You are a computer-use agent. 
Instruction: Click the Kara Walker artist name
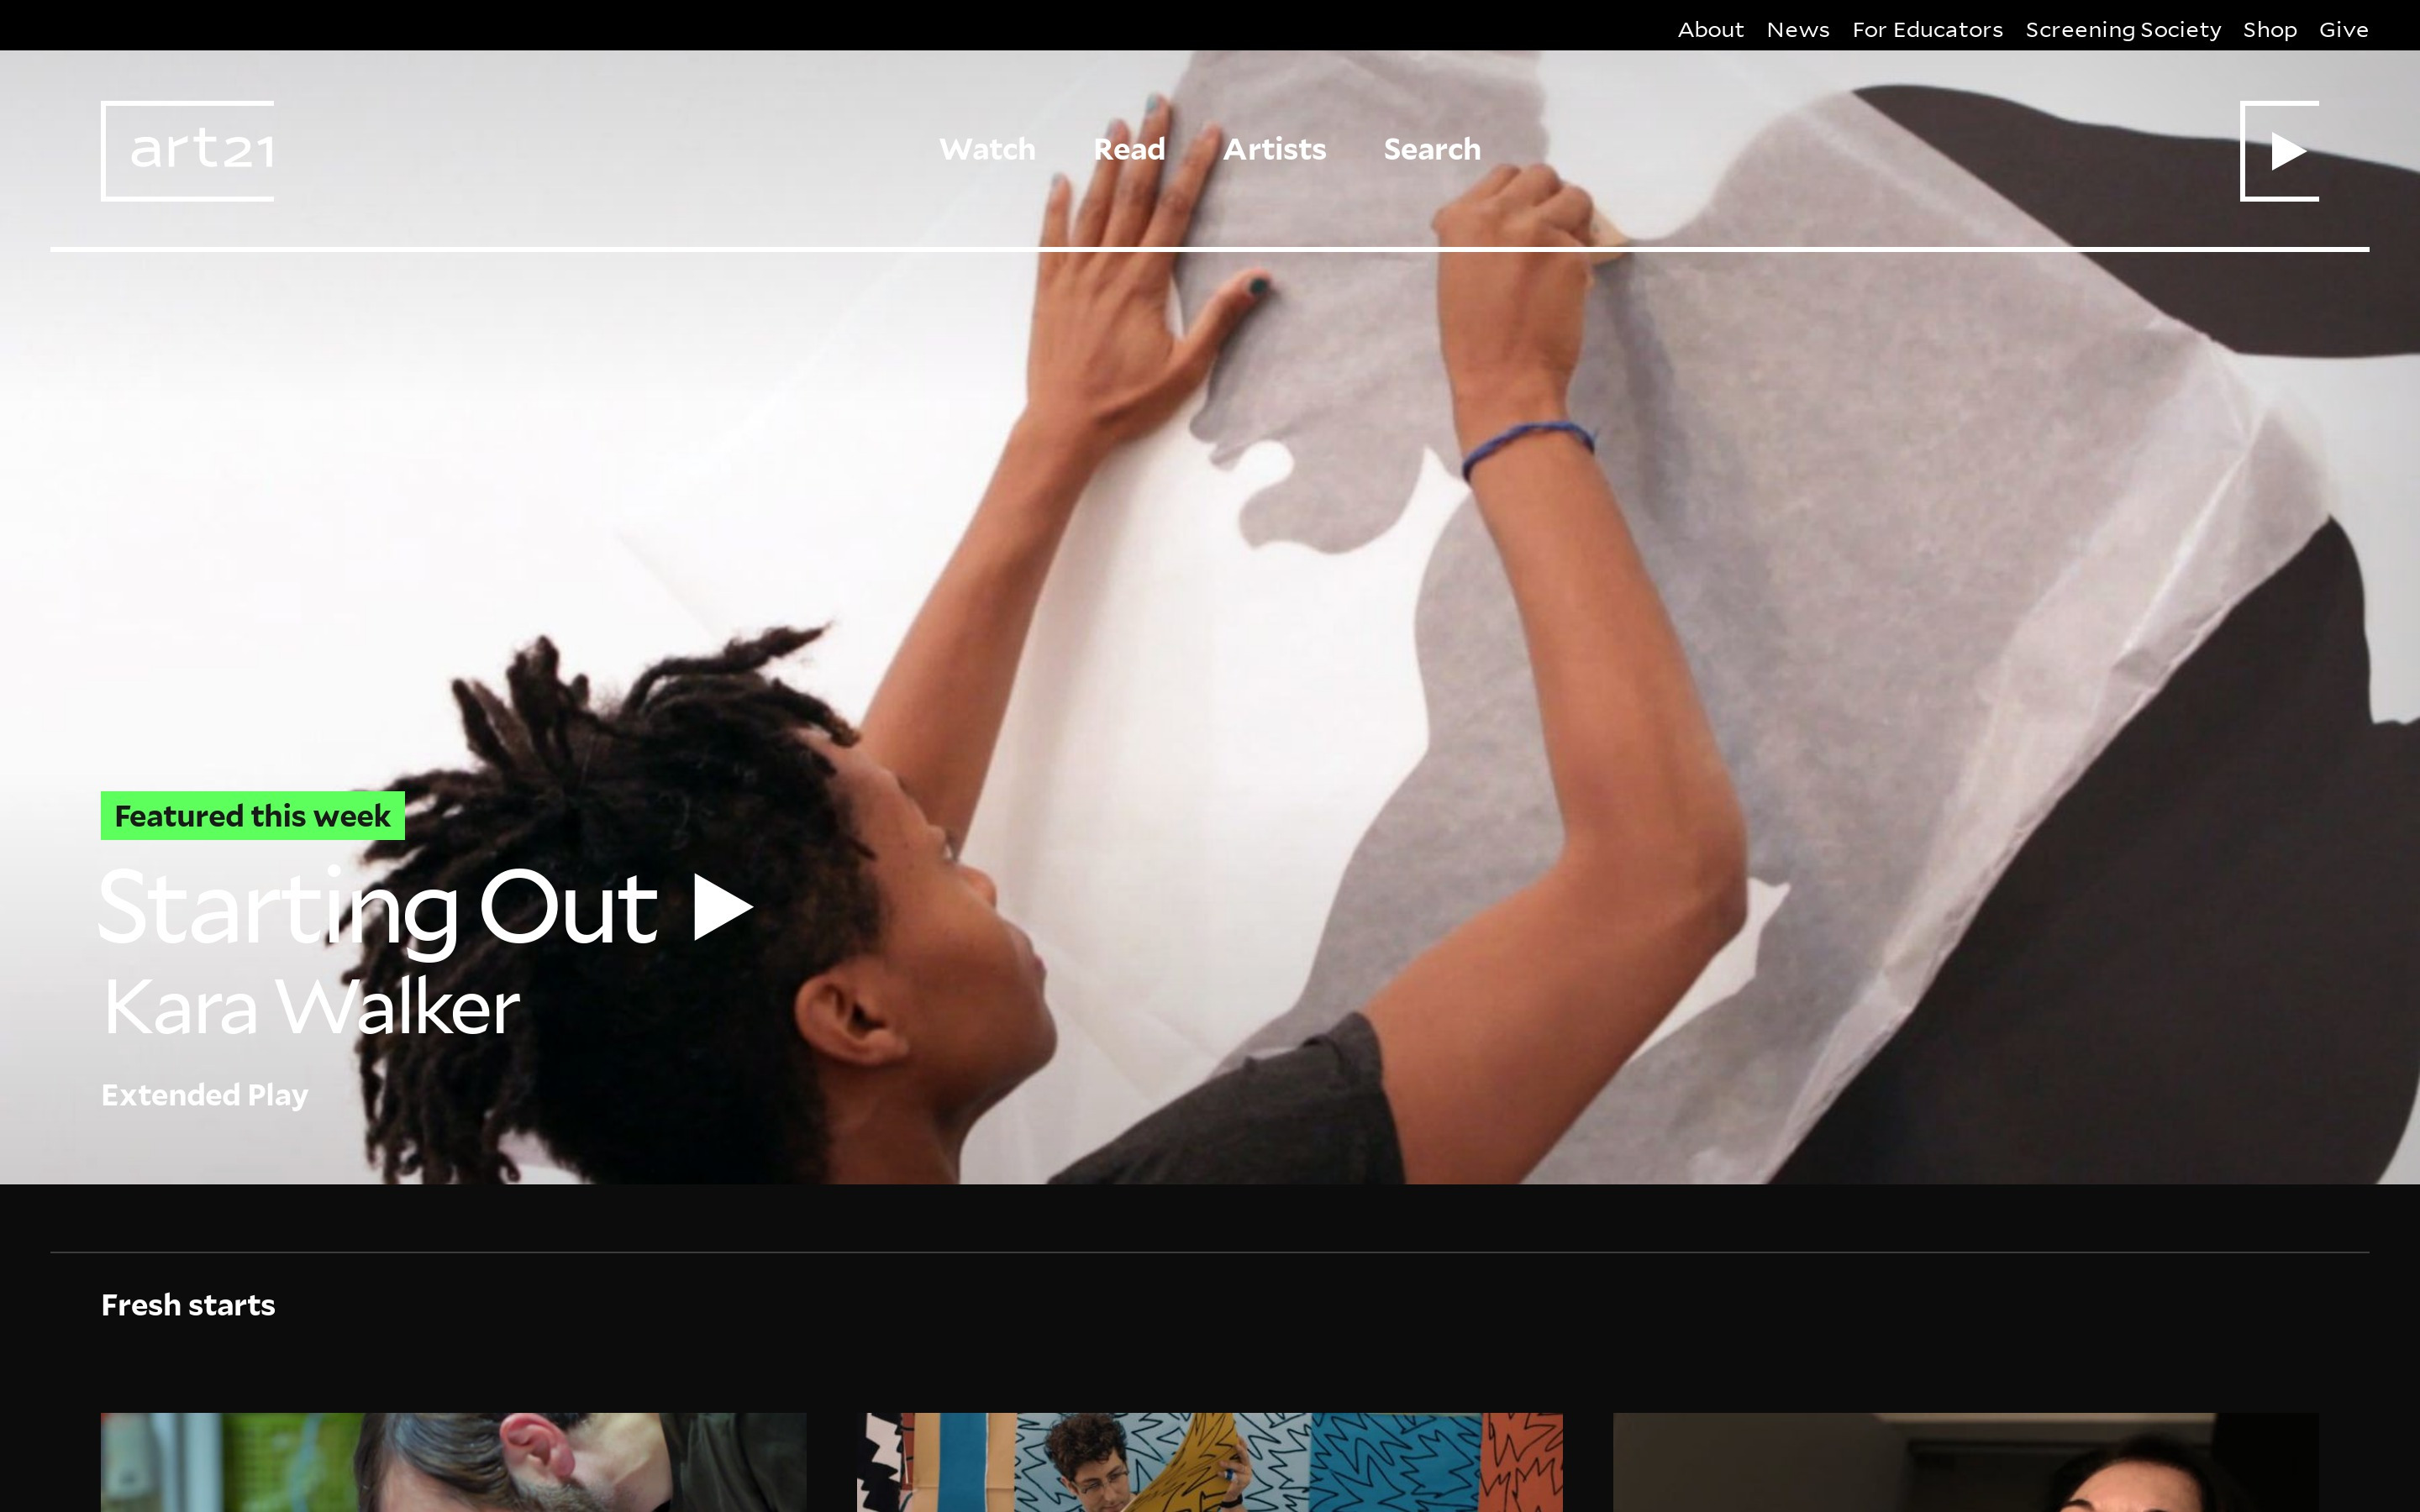click(x=311, y=1007)
